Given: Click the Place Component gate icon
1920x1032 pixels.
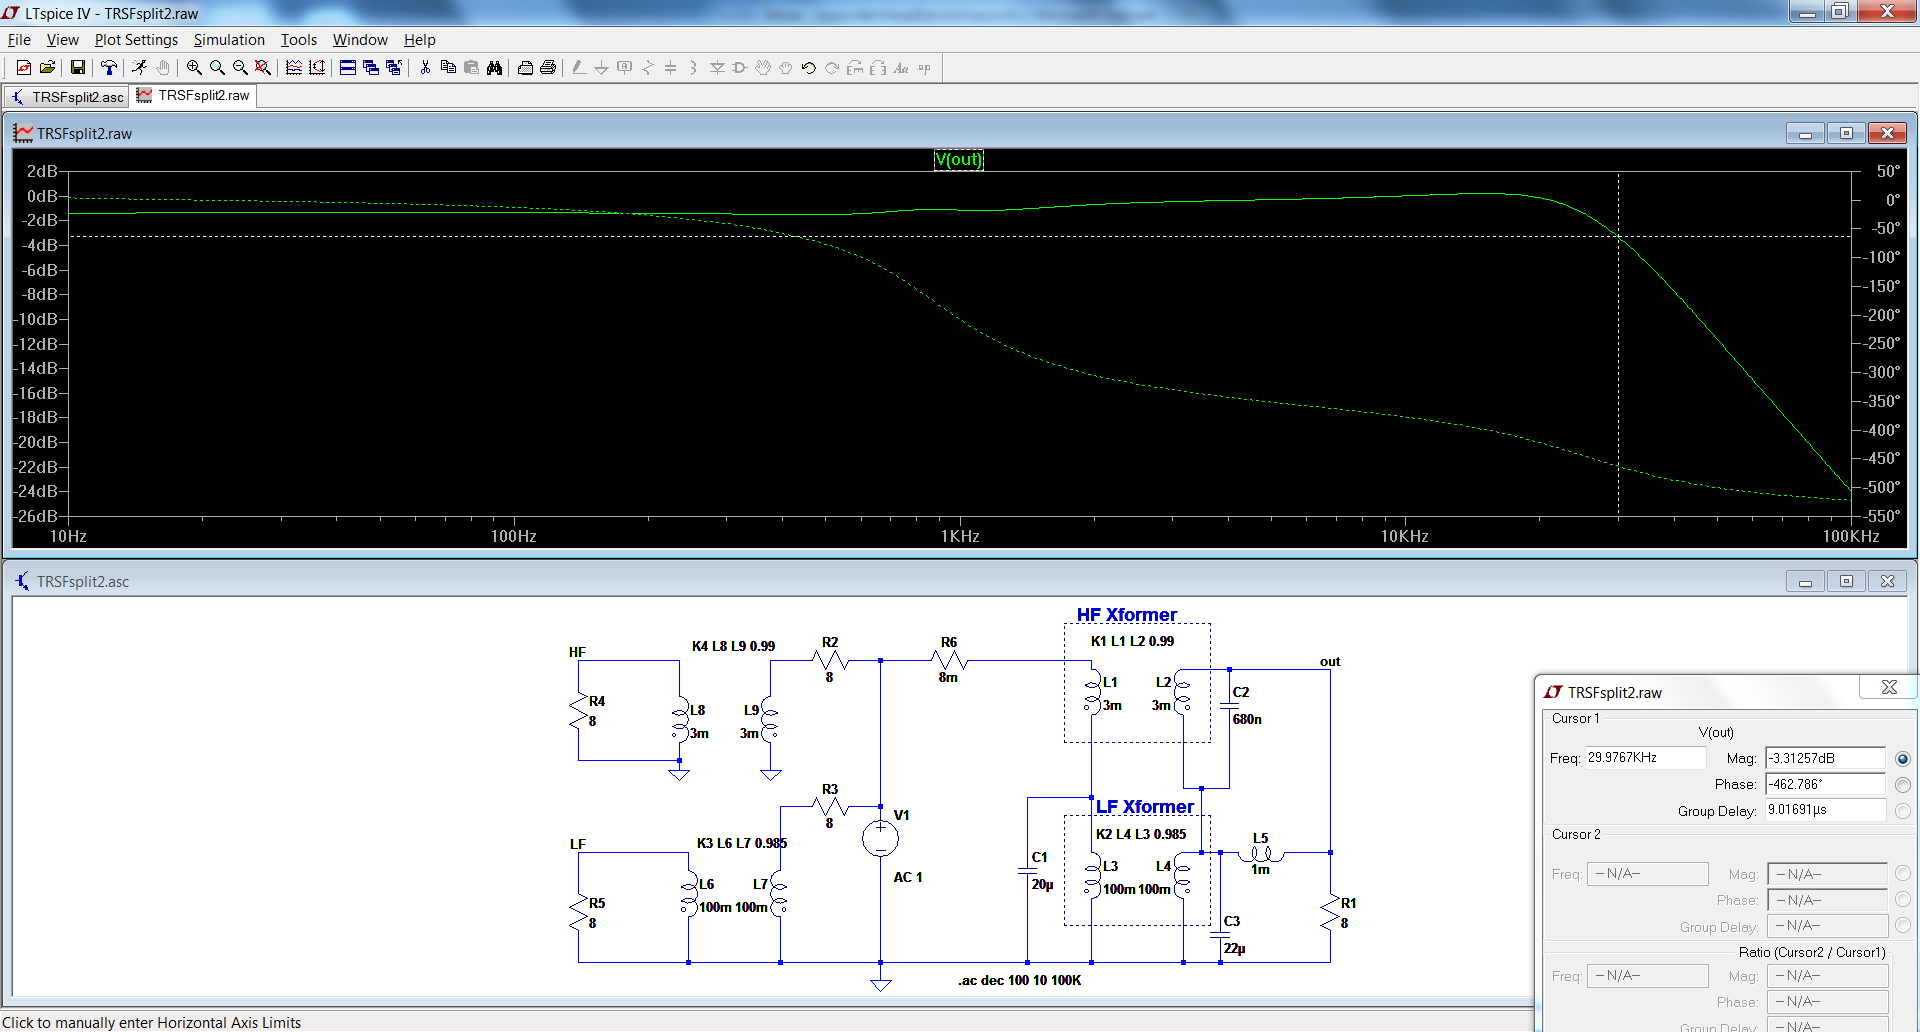Looking at the screenshot, I should [x=740, y=68].
